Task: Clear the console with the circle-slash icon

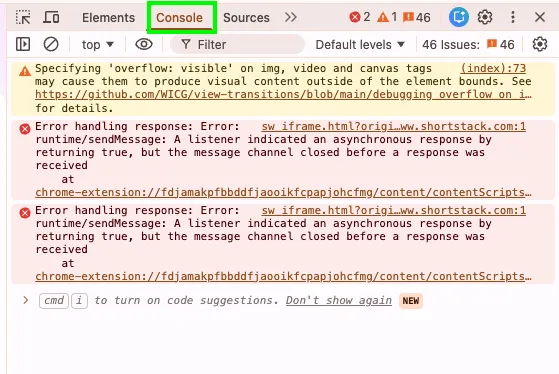Action: [x=51, y=45]
